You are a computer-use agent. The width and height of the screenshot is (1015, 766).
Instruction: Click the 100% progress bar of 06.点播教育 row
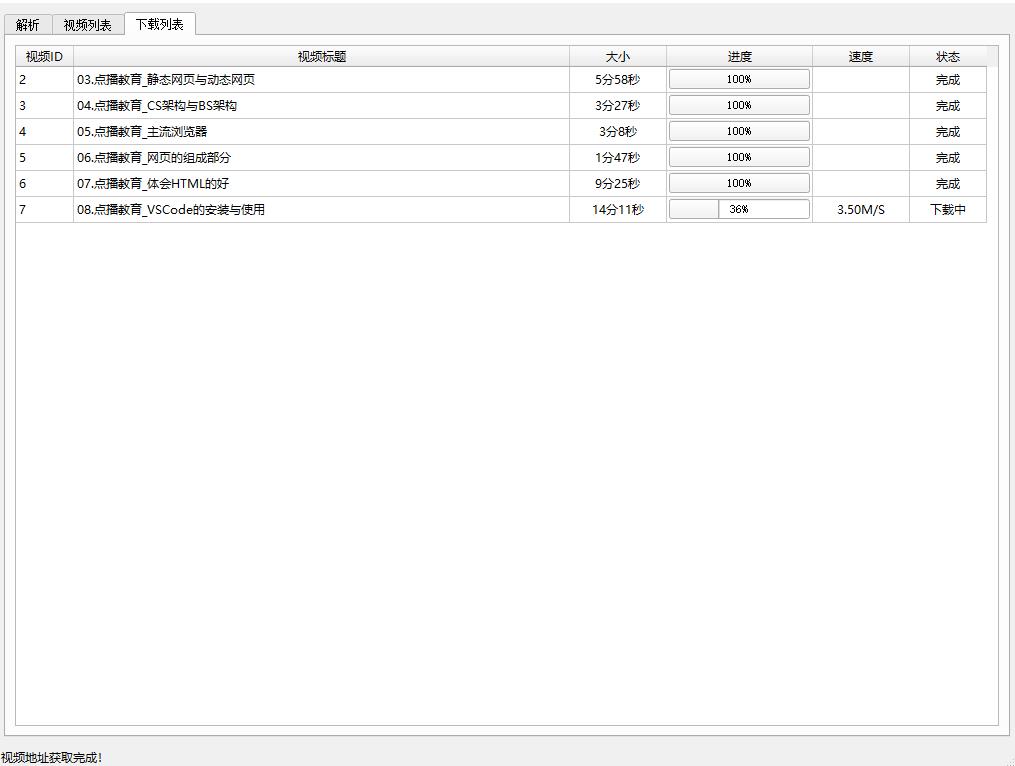click(739, 157)
